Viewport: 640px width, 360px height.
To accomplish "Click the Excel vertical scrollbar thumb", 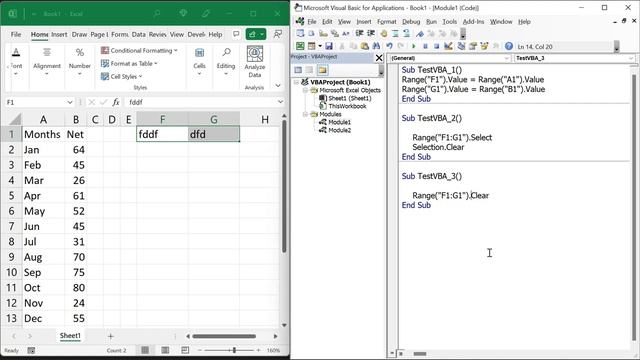I will coord(284,186).
